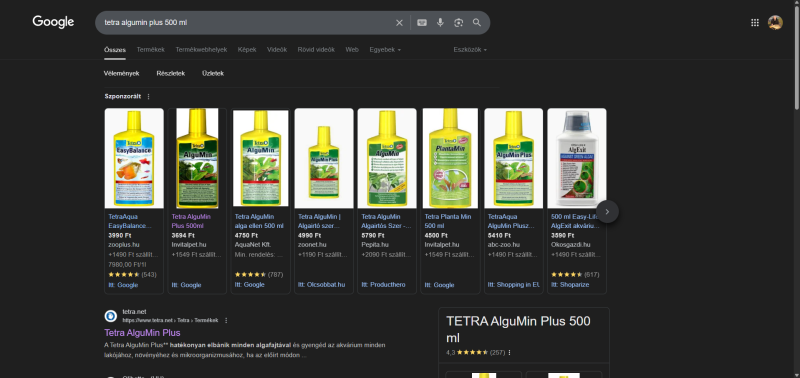The width and height of the screenshot is (800, 378).
Task: Switch to the Rövid videók tab
Action: click(316, 49)
